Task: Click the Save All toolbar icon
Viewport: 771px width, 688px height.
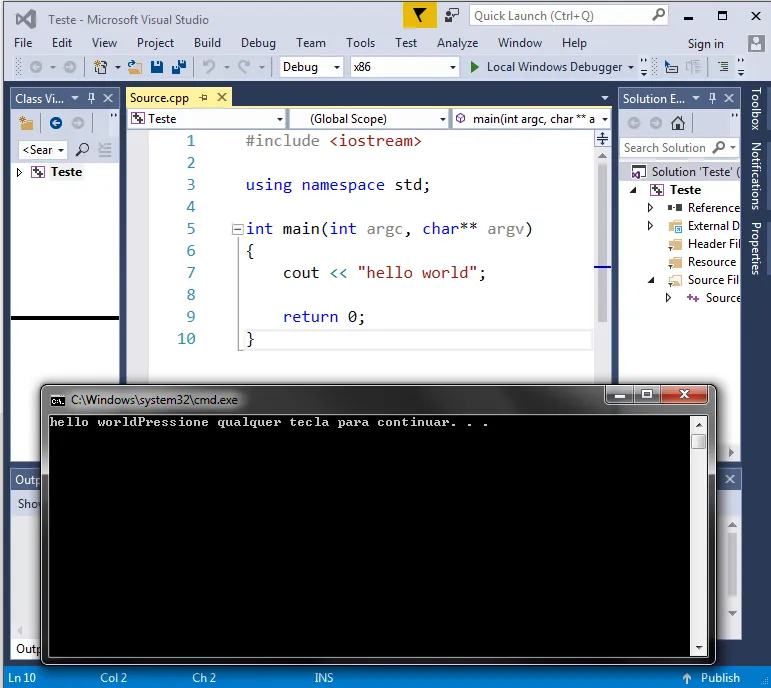Action: [179, 67]
